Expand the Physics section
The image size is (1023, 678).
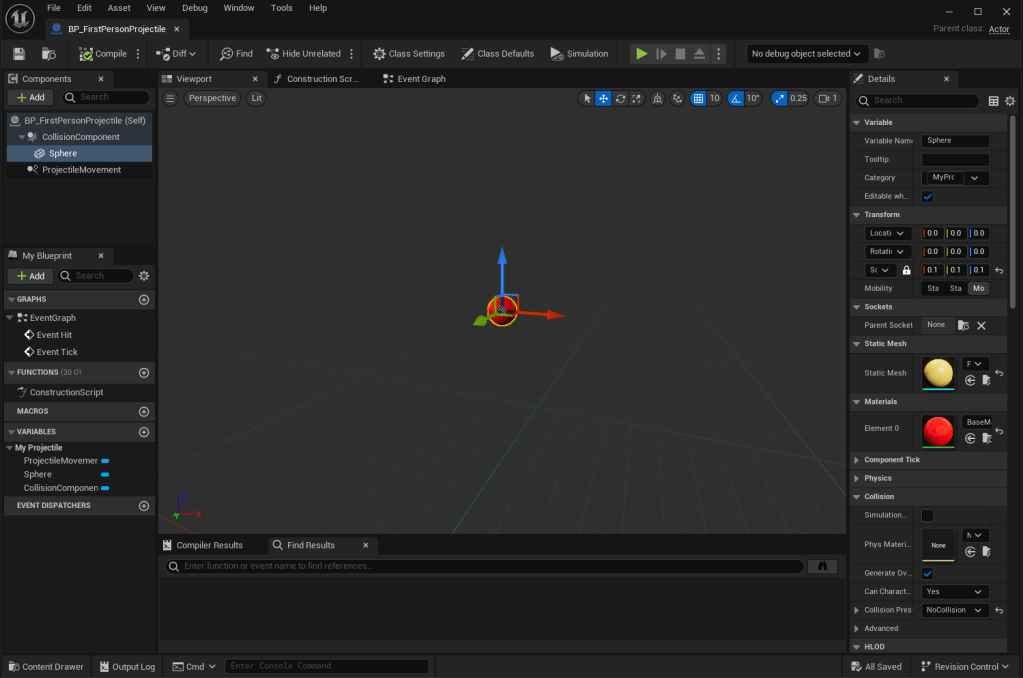878,478
